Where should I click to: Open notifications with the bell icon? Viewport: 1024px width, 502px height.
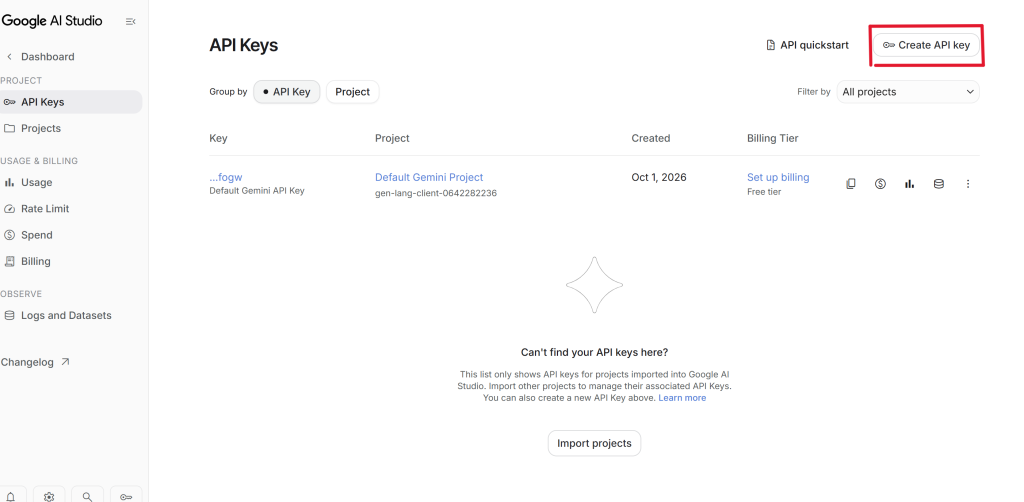coord(11,496)
